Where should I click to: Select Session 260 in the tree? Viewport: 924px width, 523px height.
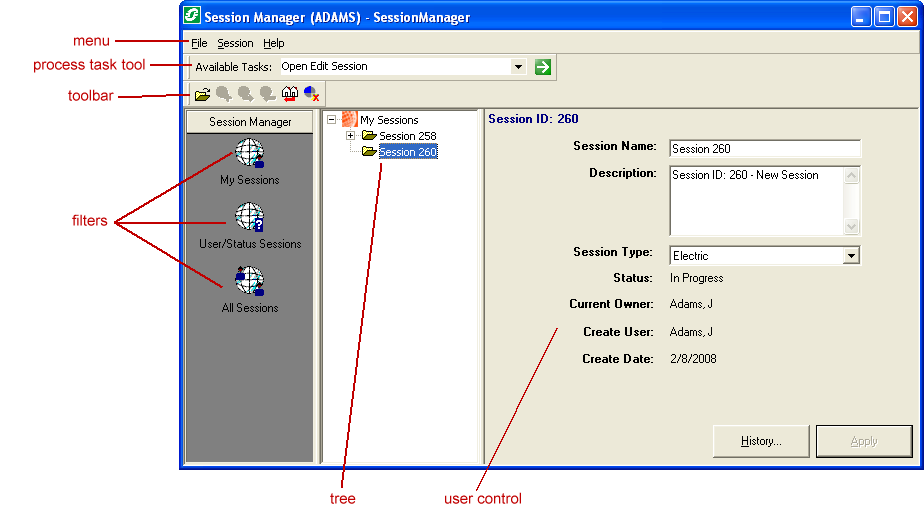[x=407, y=152]
